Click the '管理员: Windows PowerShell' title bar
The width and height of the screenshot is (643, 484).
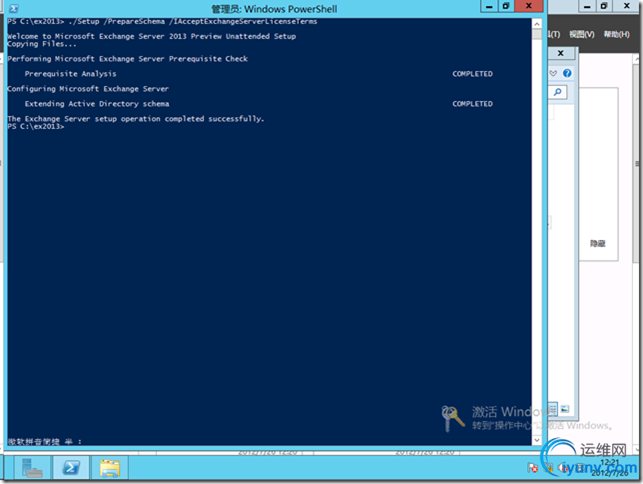[274, 9]
